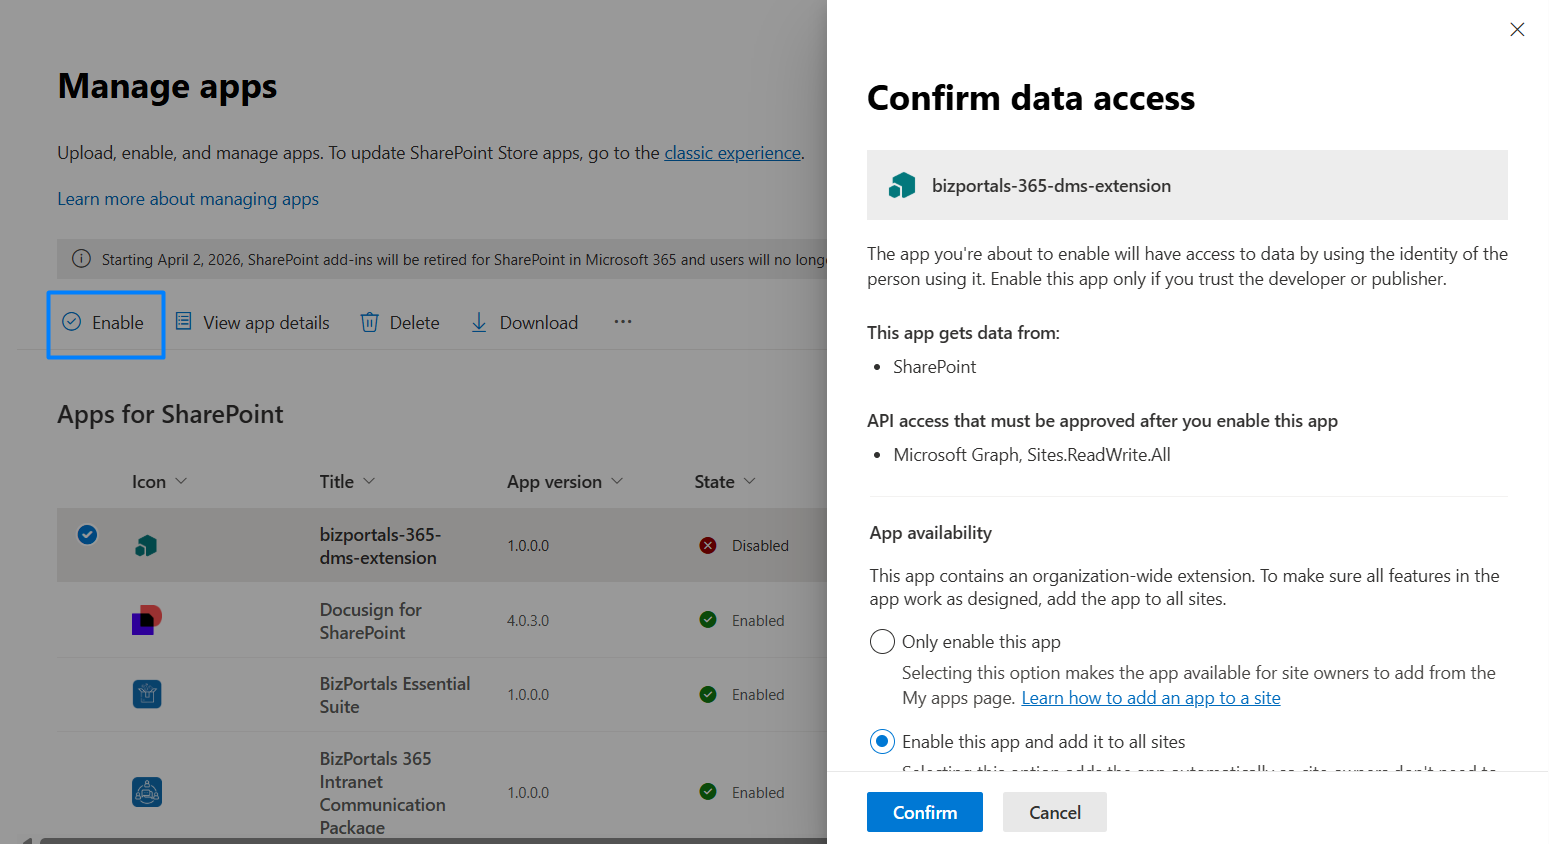Click version 4.0.3.0 in Docusign row

click(528, 620)
